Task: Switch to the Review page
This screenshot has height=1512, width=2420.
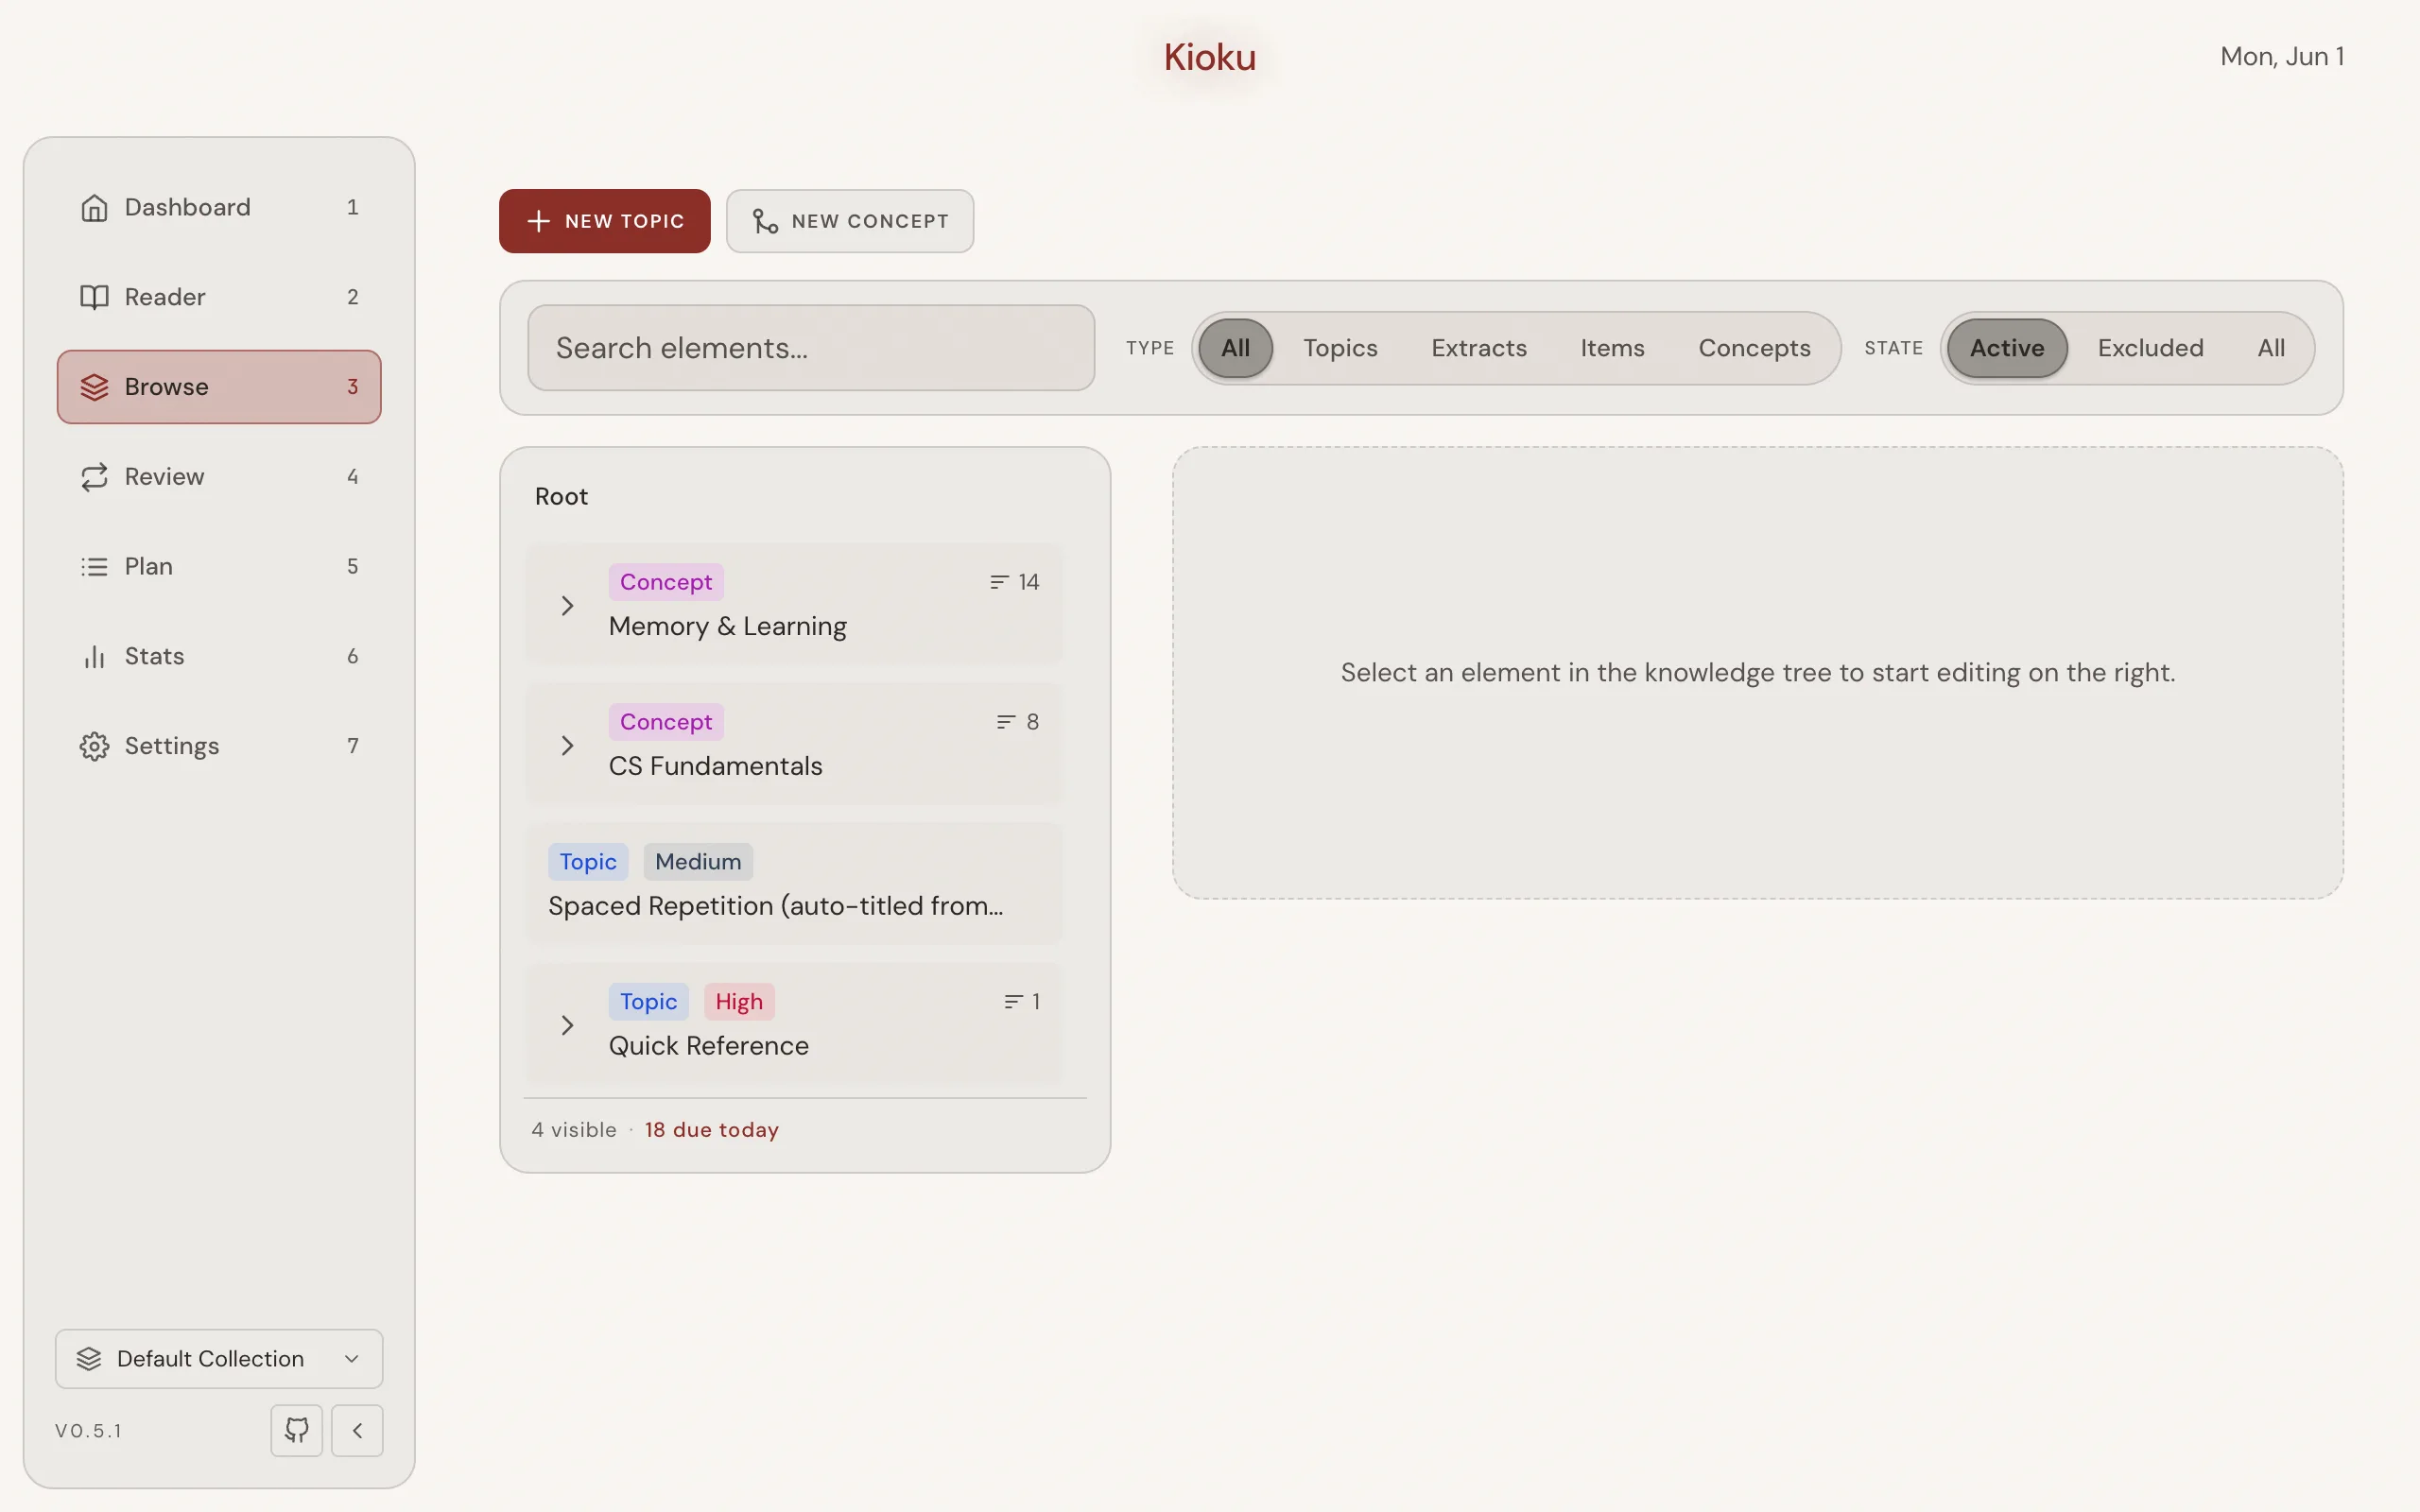Action: point(219,477)
